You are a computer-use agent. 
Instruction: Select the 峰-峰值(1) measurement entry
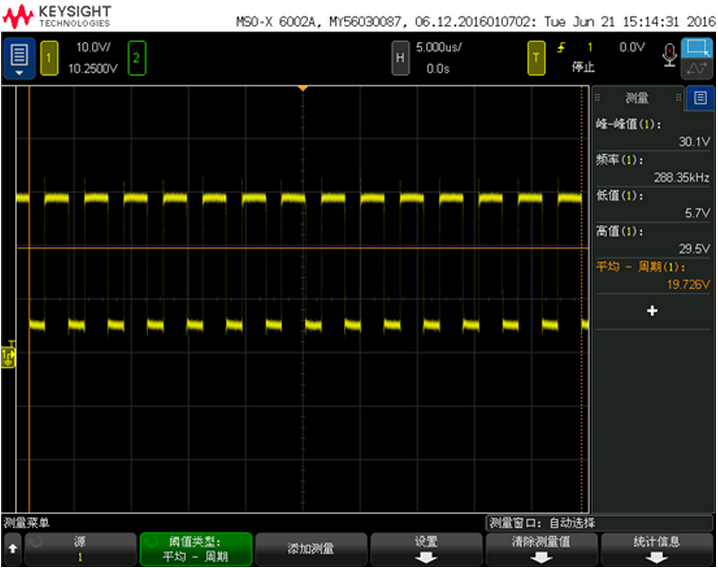653,133
